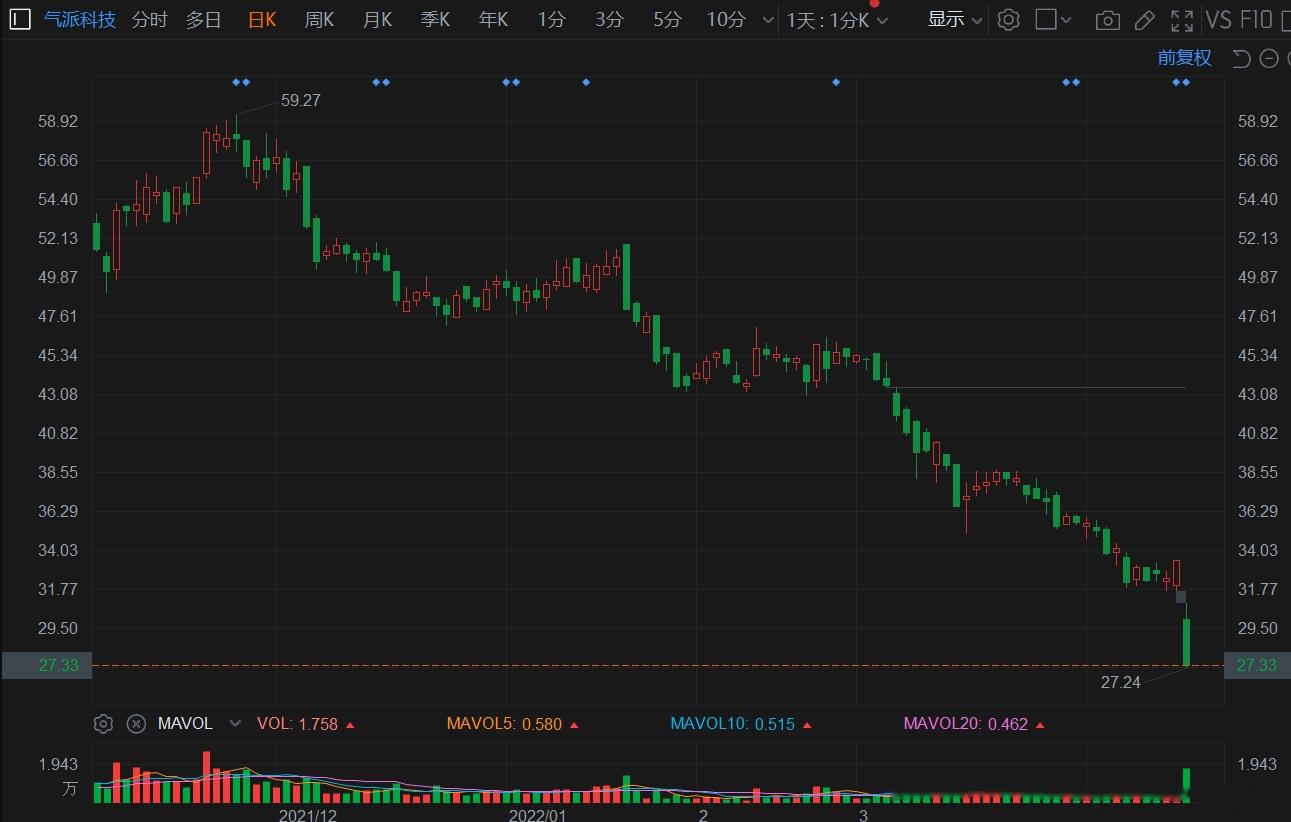Enter fullscreen chart mode
1291x822 pixels.
click(x=1182, y=20)
